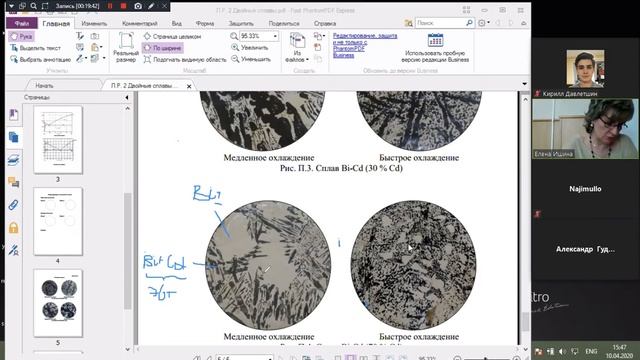Viewport: 640px width, 360px height.
Task: Open the document tabs list dropdown arrow
Action: (x=524, y=84)
